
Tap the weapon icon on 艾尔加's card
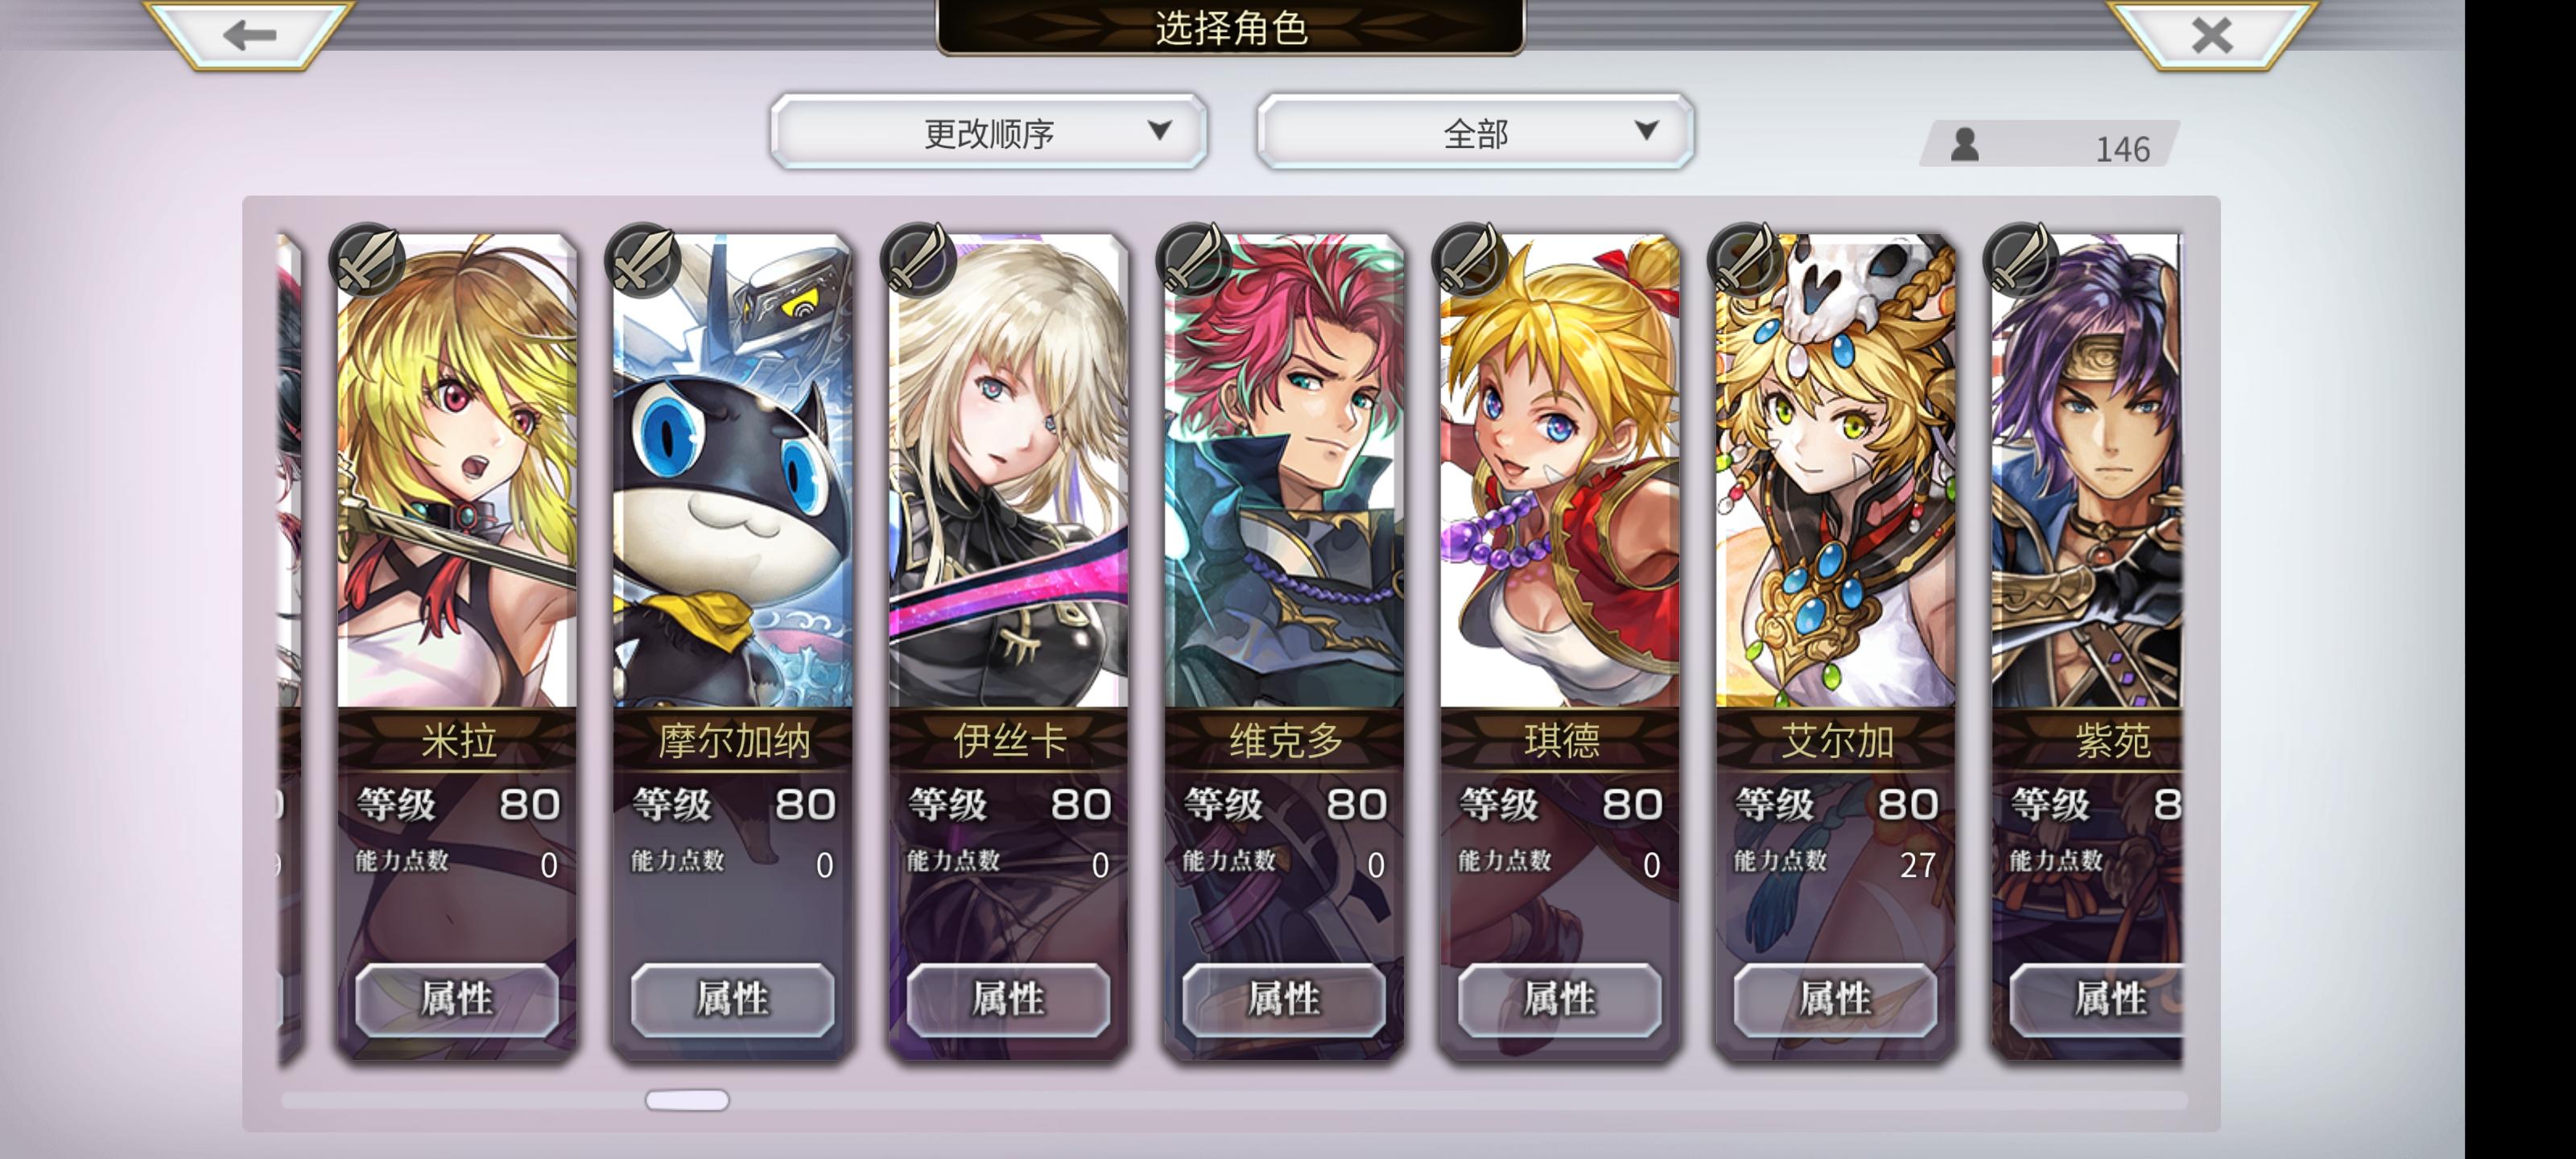pyautogui.click(x=1746, y=261)
